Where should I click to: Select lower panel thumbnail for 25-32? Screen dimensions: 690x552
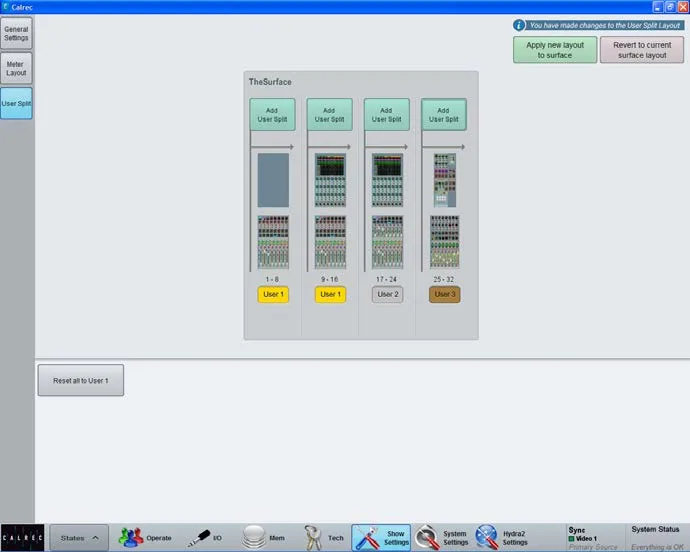pos(445,242)
